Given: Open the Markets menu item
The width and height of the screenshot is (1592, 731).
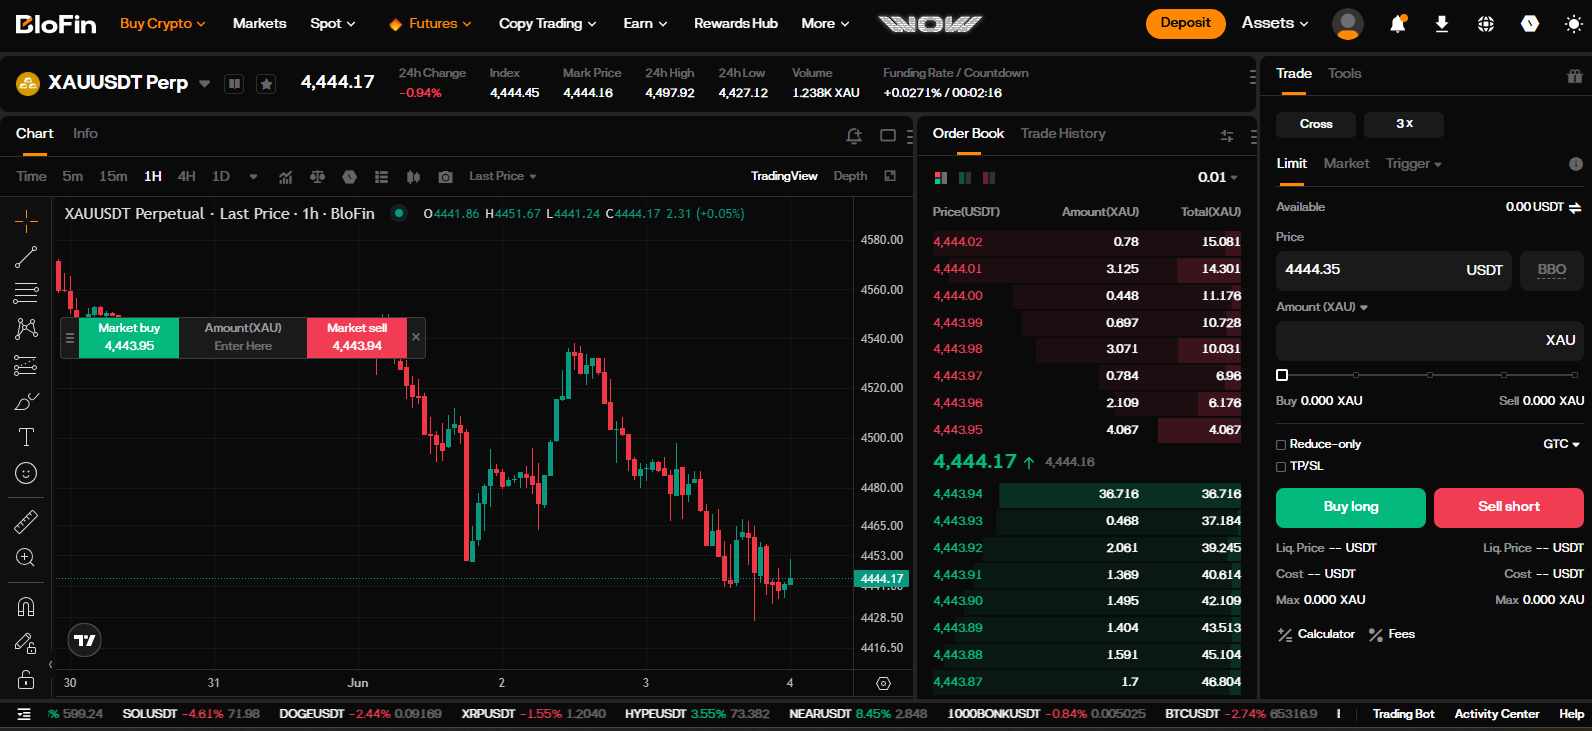Looking at the screenshot, I should [x=259, y=23].
